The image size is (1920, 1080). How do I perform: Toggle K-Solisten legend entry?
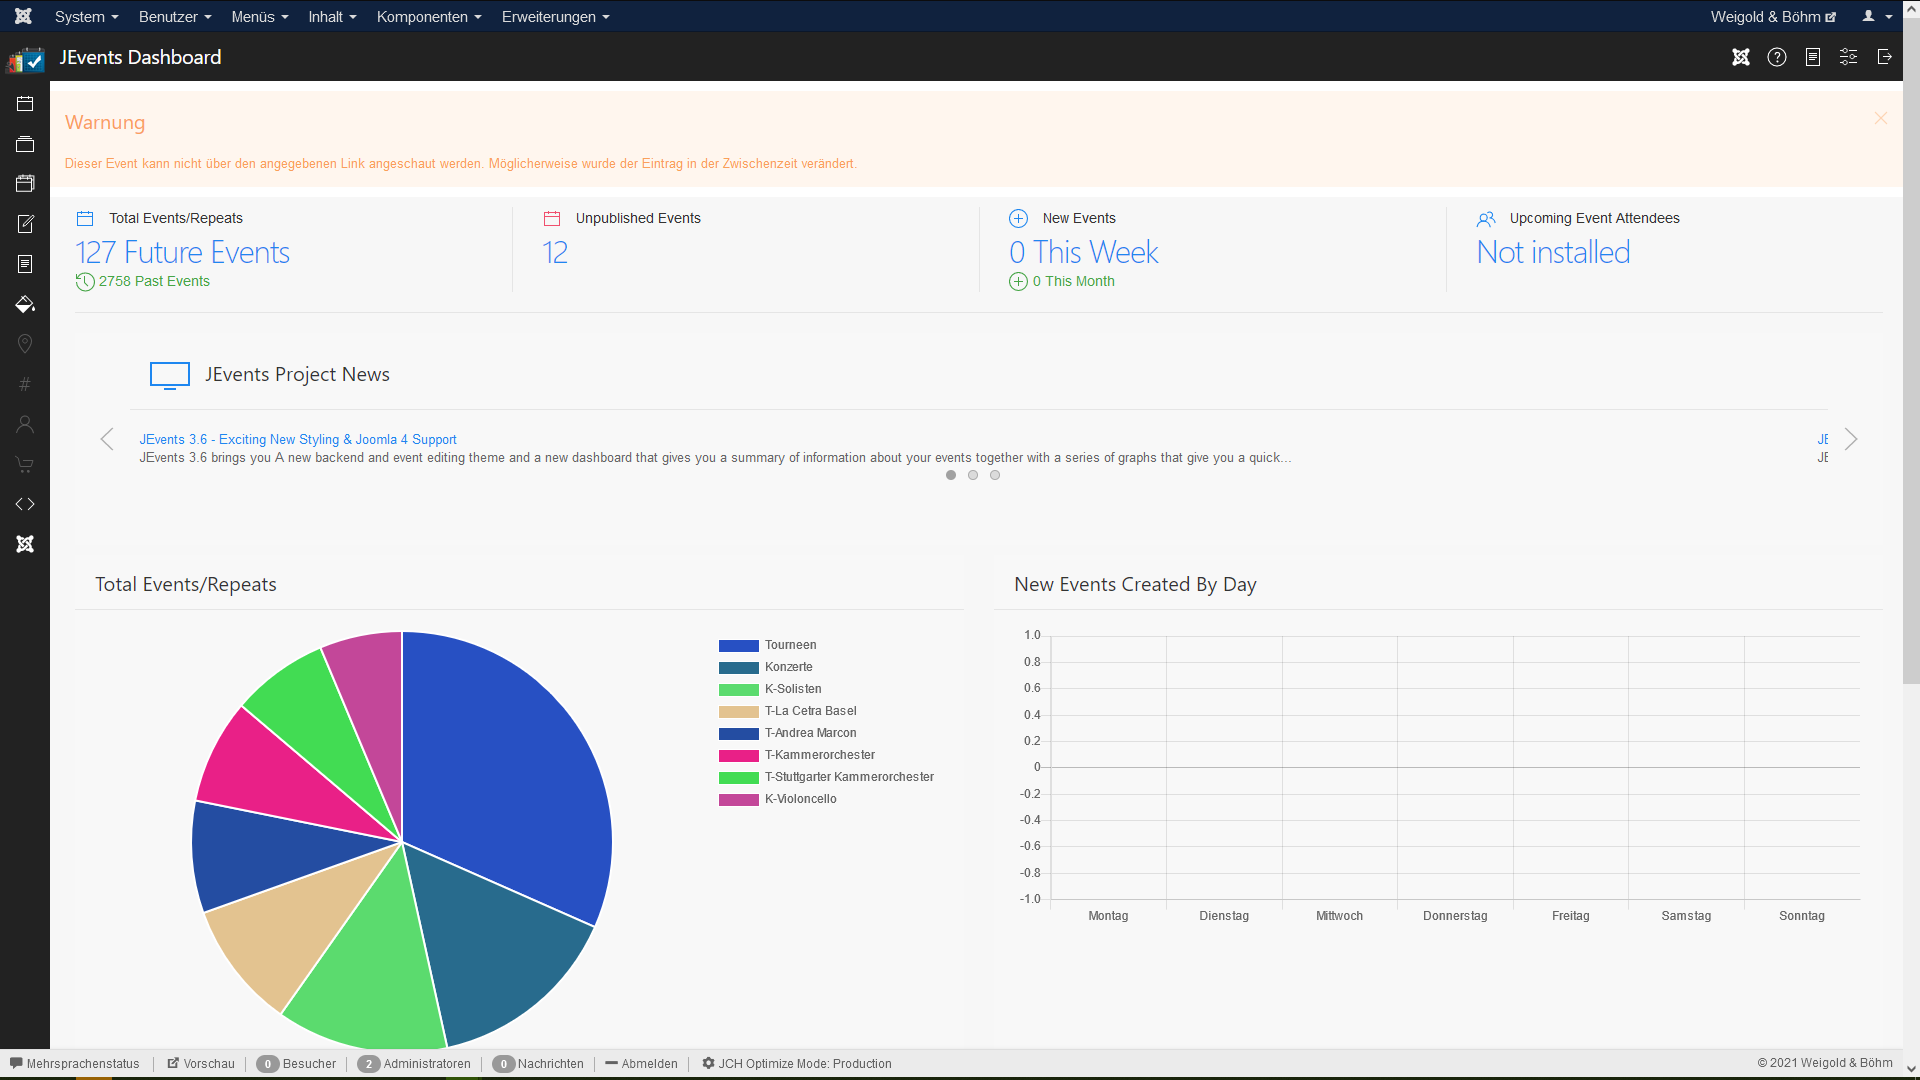[x=770, y=689]
